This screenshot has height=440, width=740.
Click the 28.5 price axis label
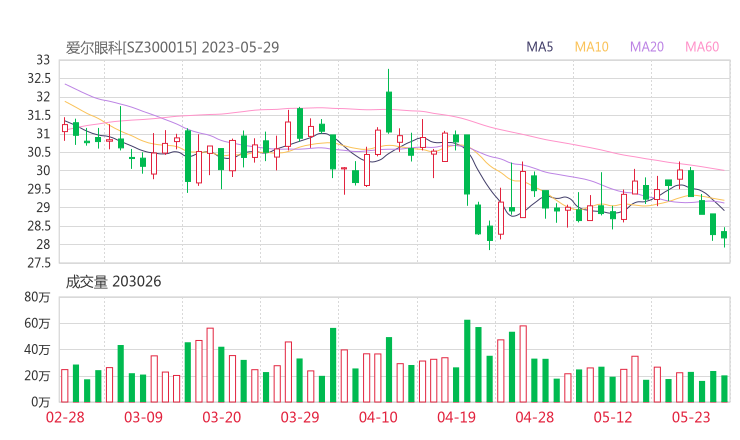coord(39,226)
